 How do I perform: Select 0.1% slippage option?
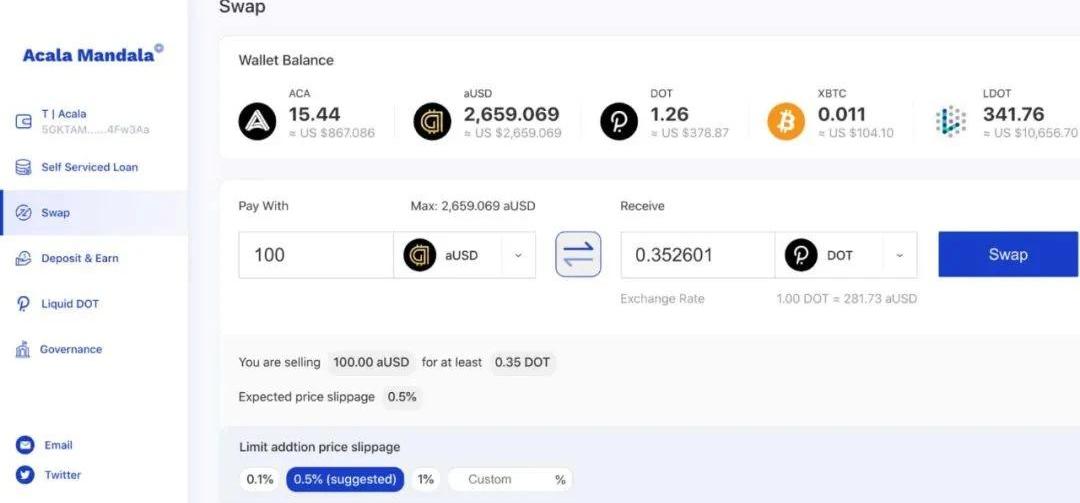tap(259, 479)
